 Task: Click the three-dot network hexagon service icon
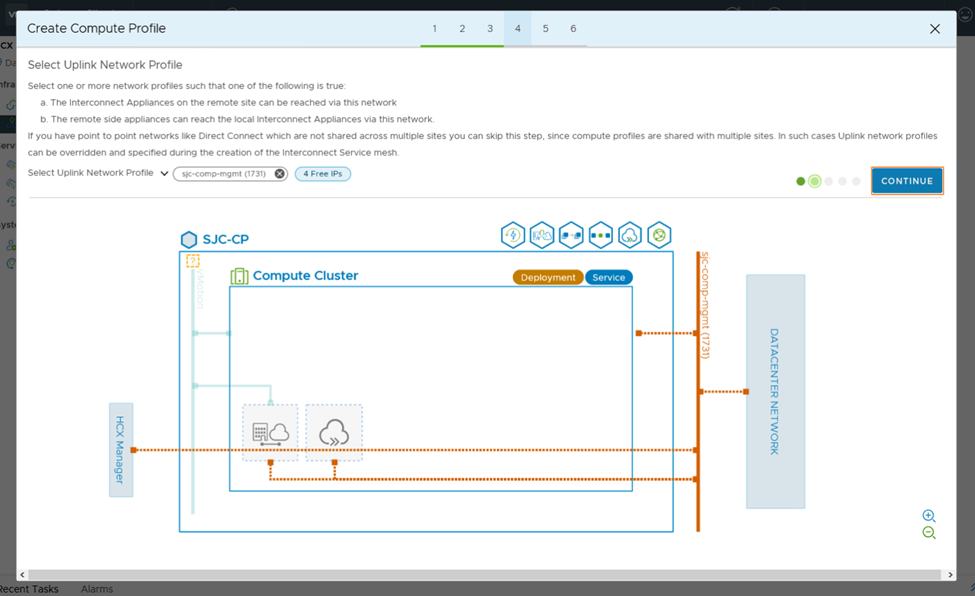601,235
